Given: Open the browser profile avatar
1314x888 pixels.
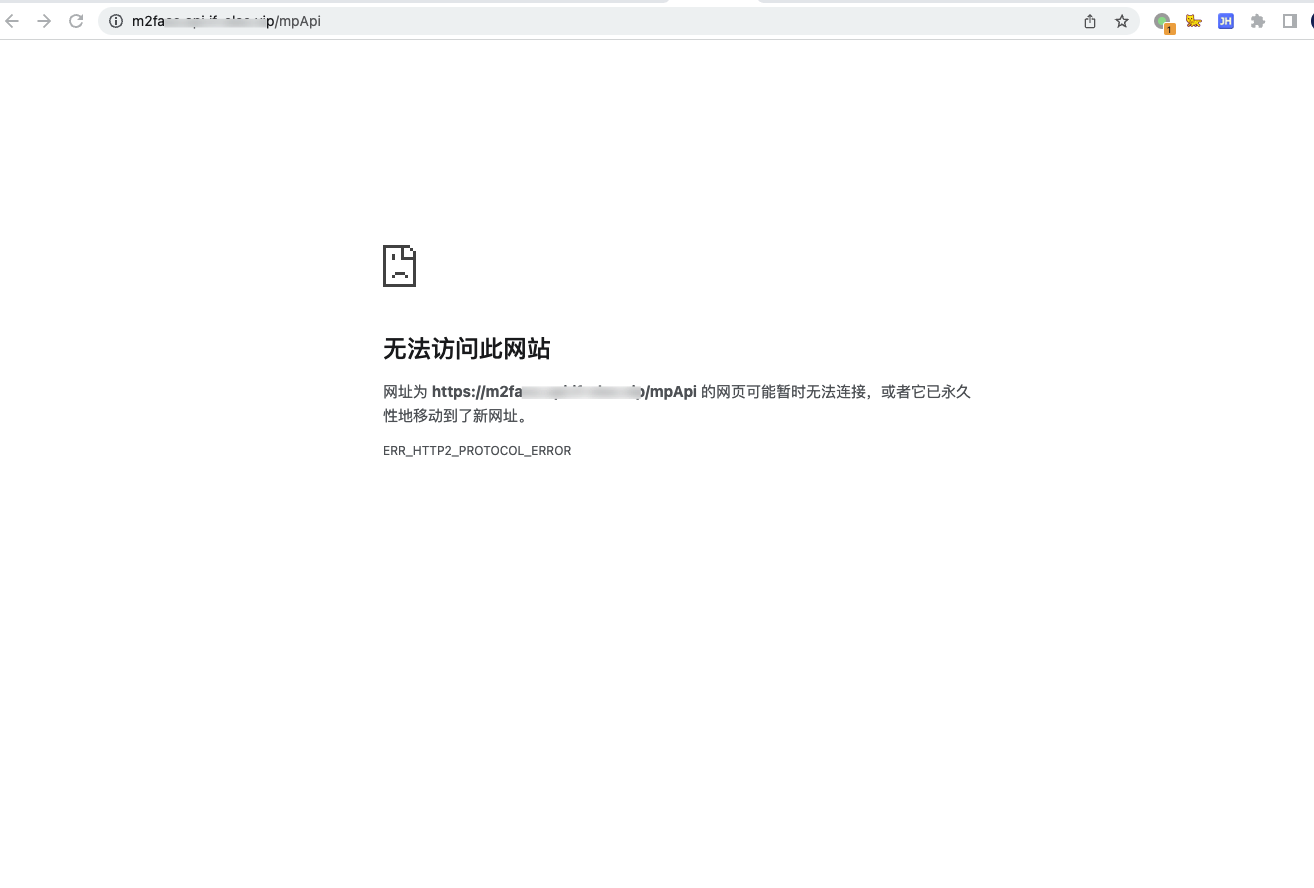Looking at the screenshot, I should (1311, 21).
